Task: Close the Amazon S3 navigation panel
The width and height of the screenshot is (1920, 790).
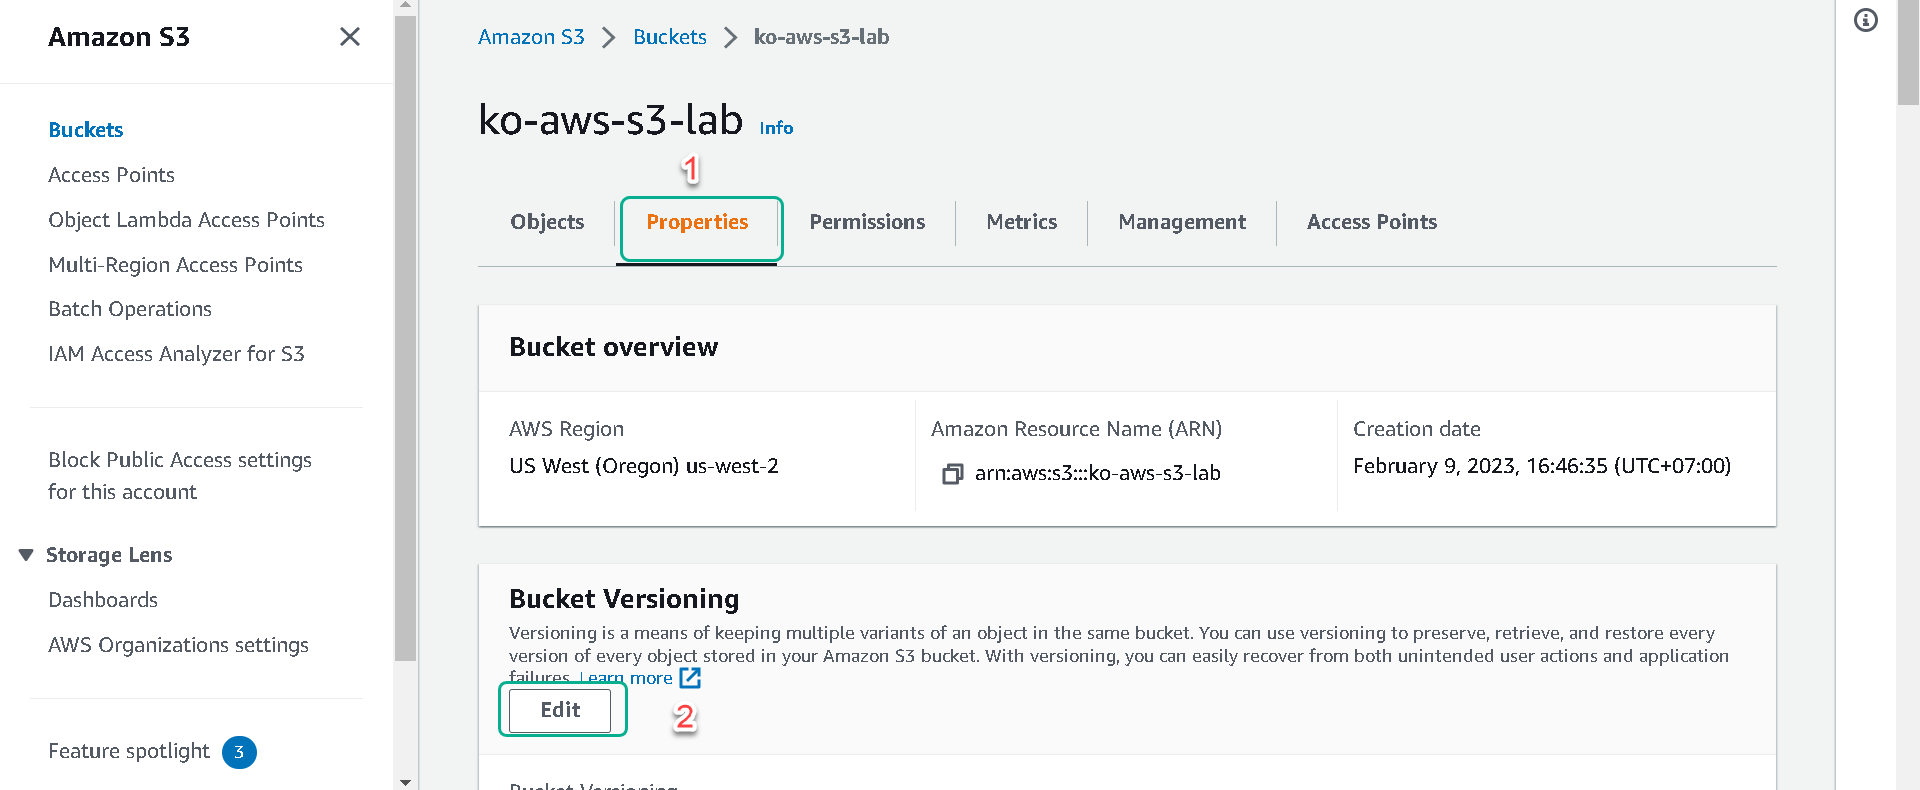Action: point(350,37)
